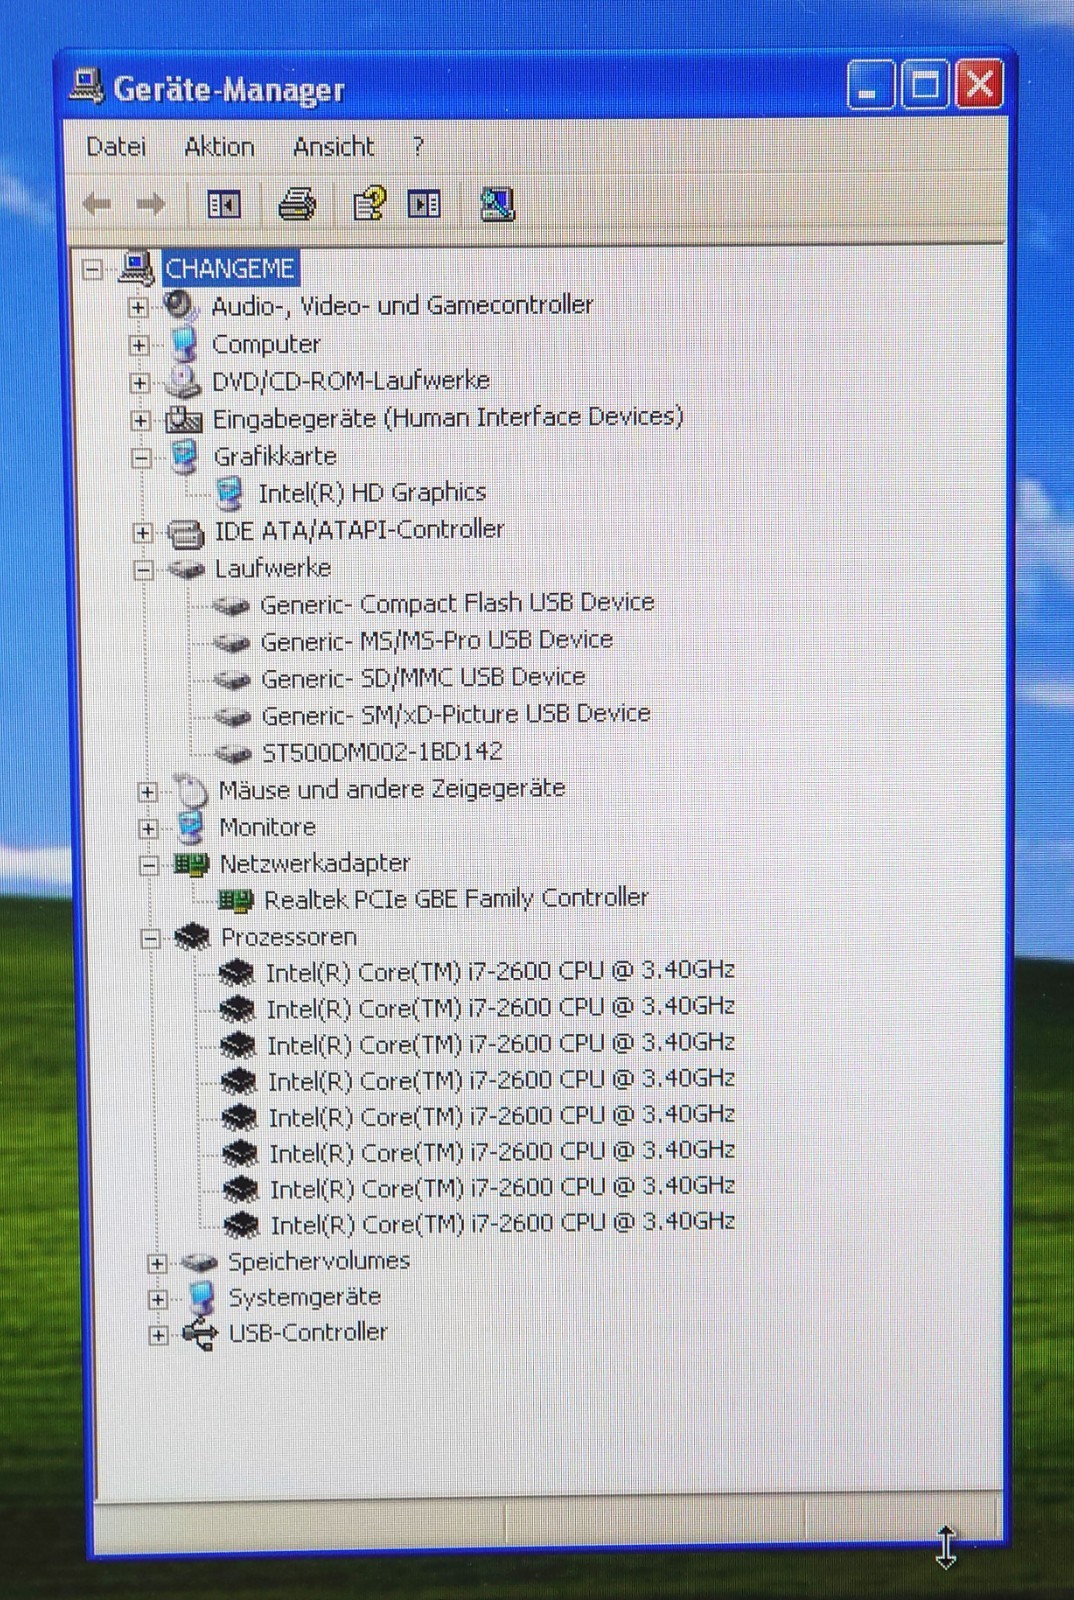Click the CHANGEME computer root icon
1074x1600 pixels.
(x=137, y=268)
